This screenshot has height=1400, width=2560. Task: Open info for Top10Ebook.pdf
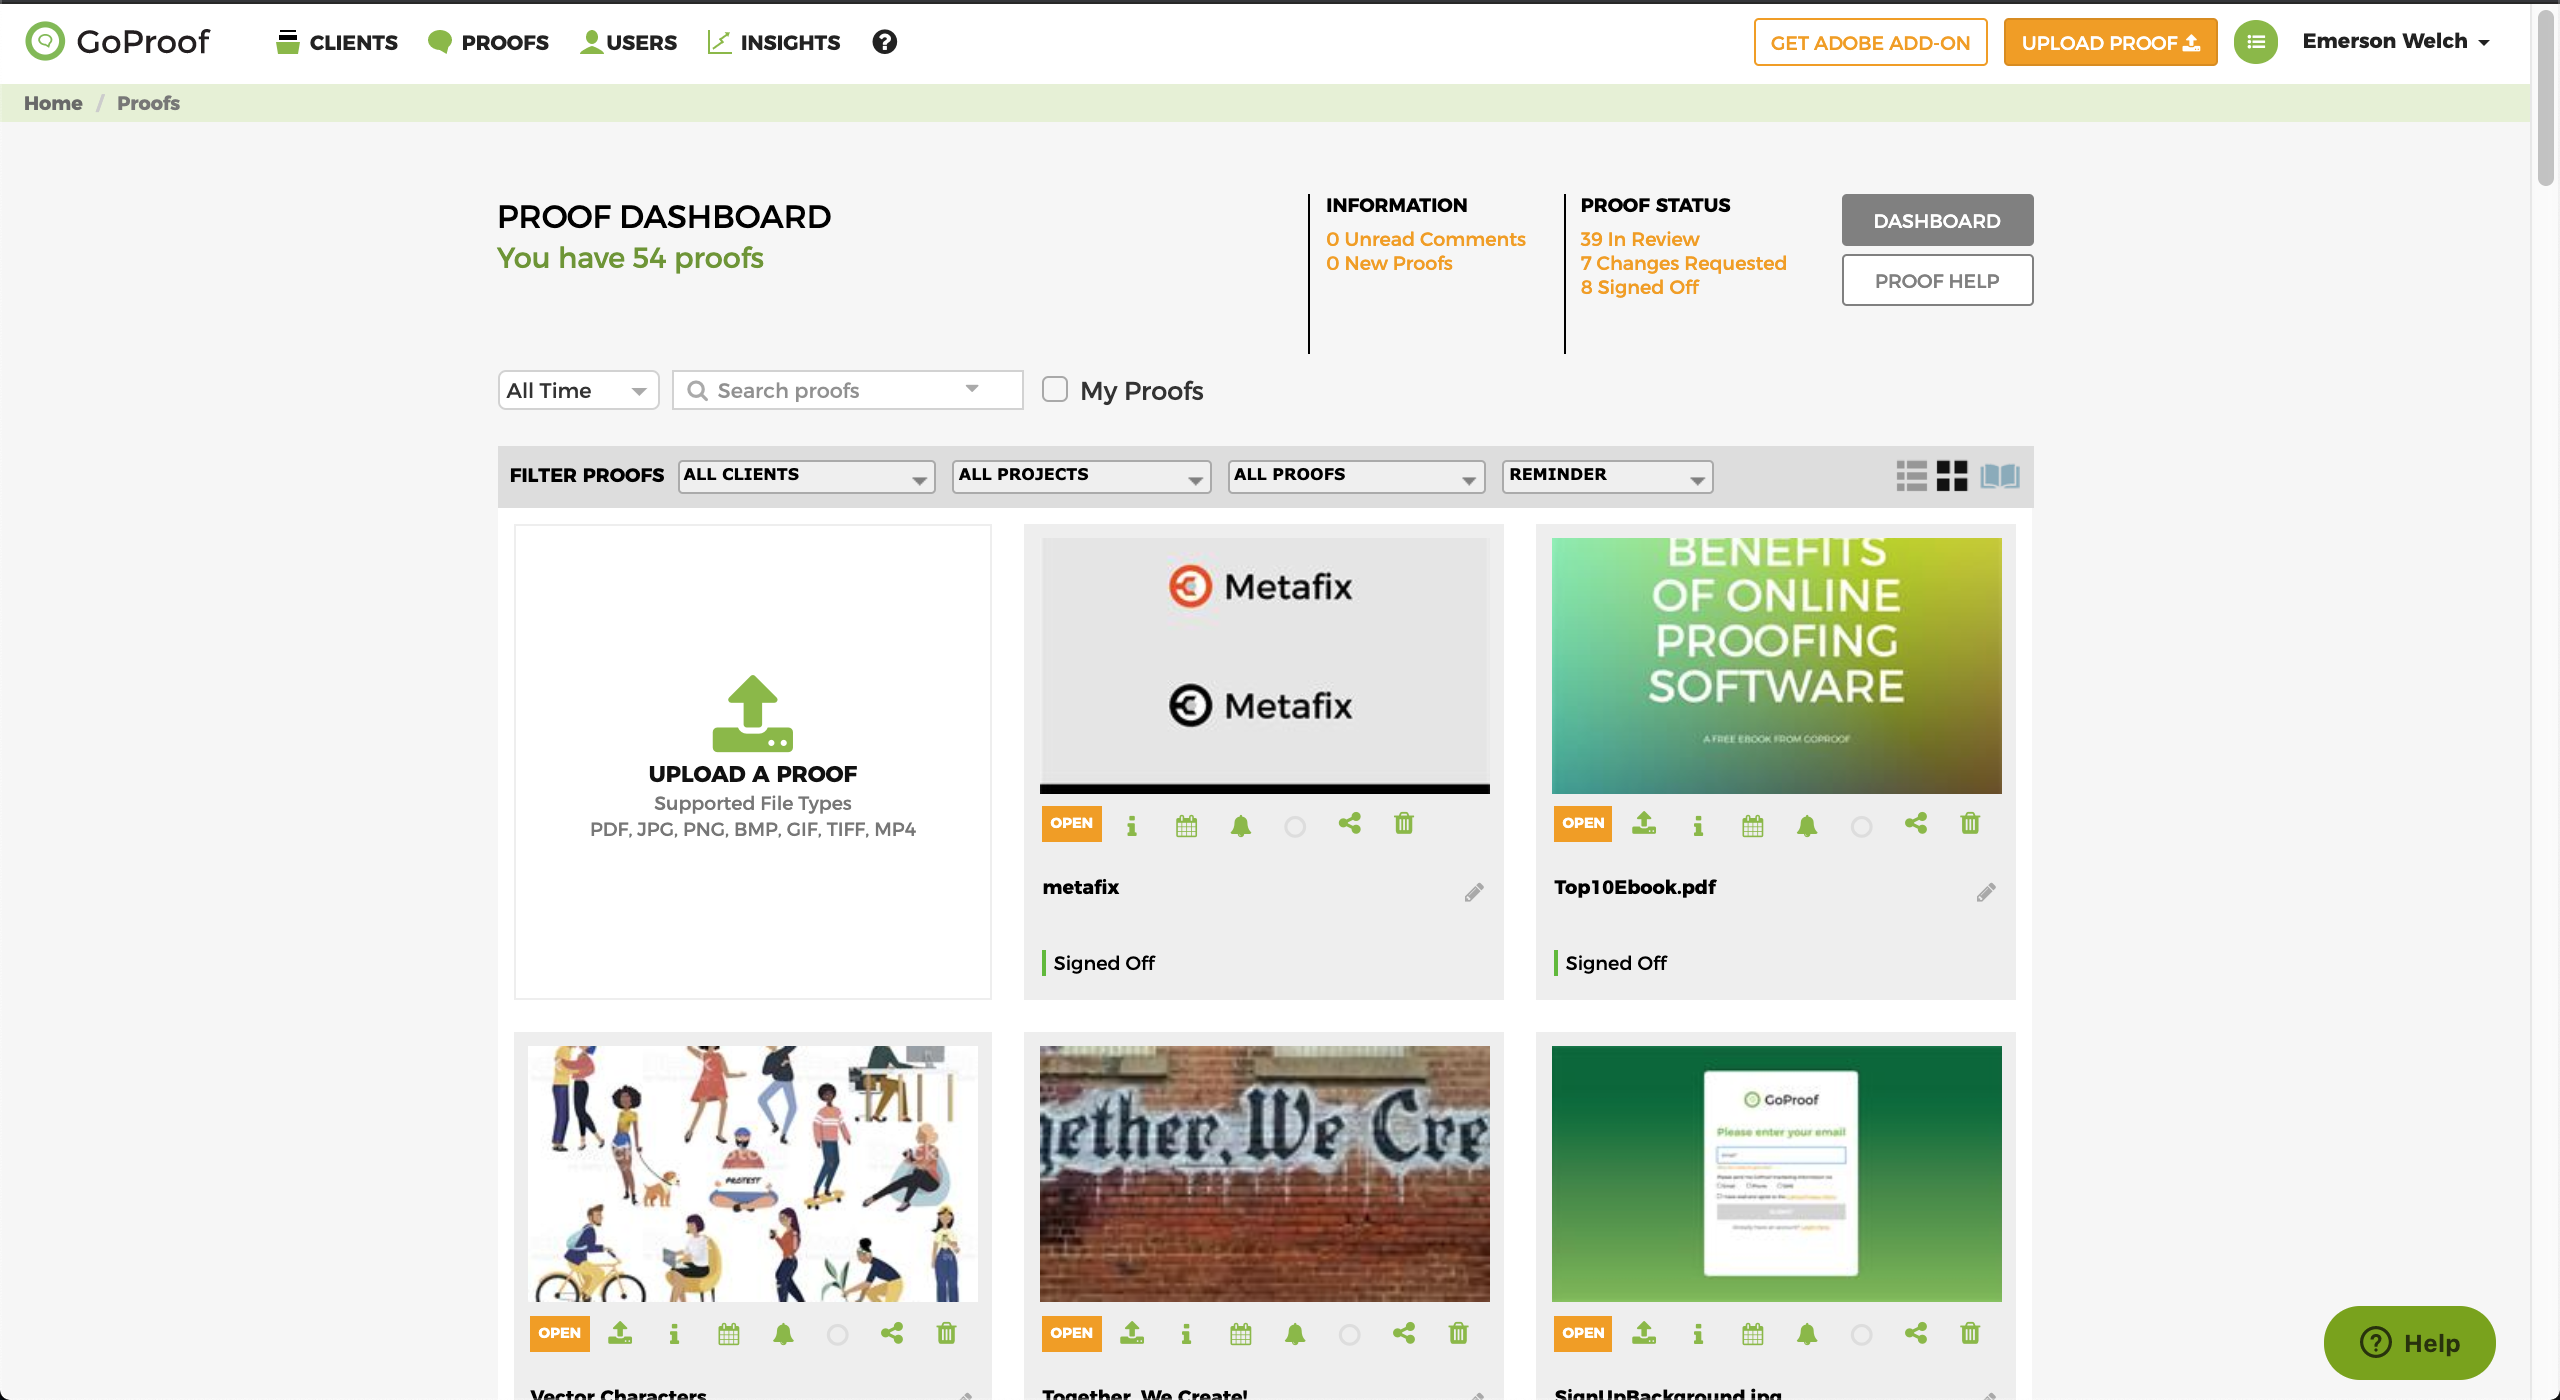(x=1697, y=825)
